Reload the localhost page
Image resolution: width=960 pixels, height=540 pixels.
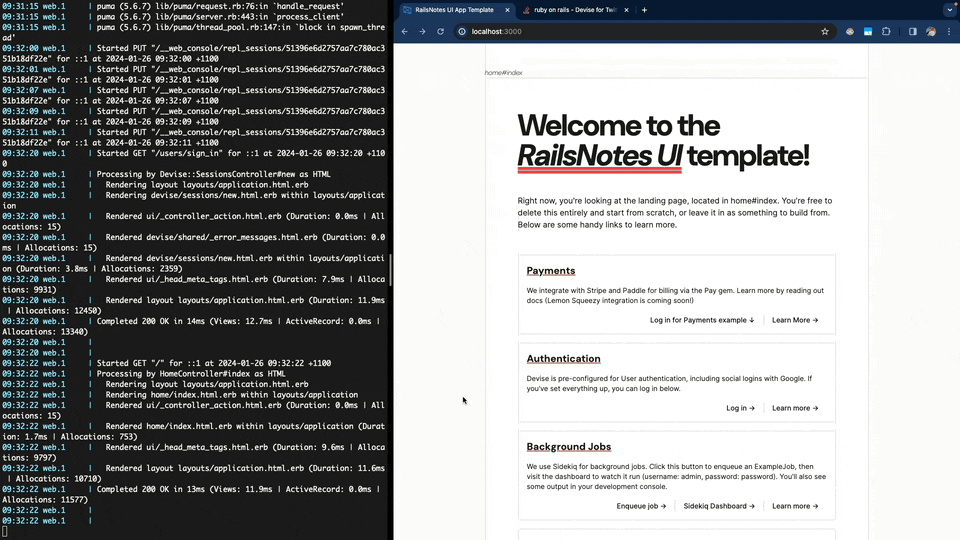440,31
